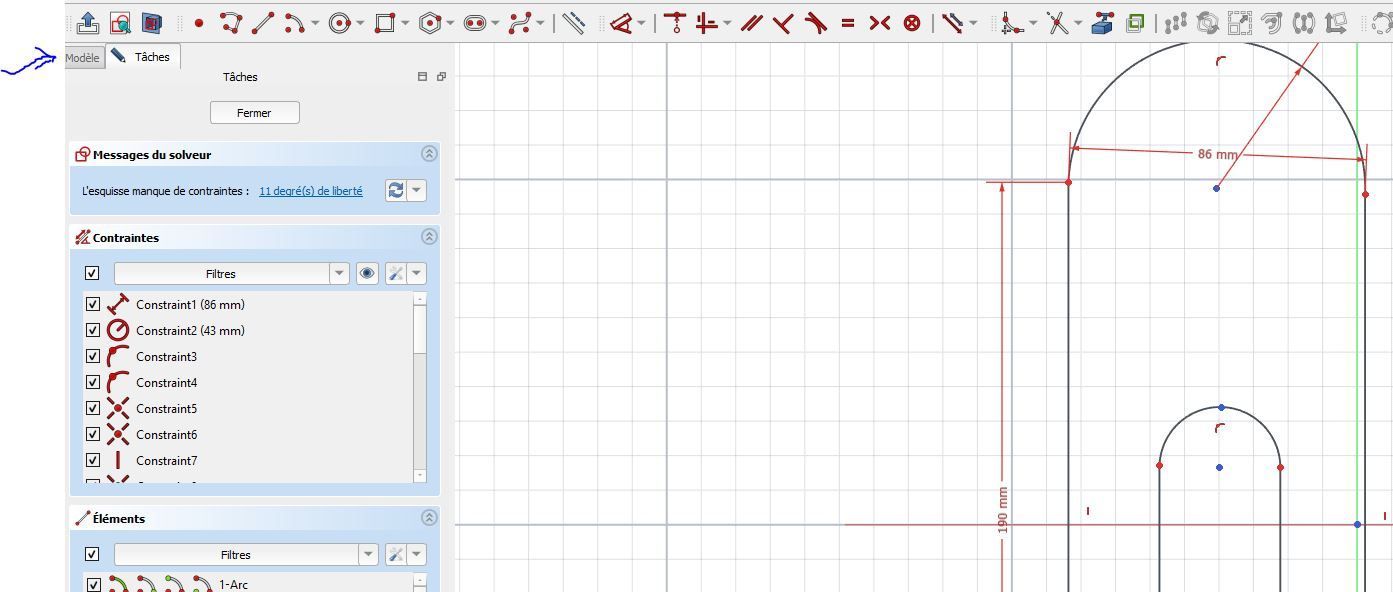This screenshot has width=1393, height=592.
Task: Uncheck the Constraint6 checkbox
Action: pos(93,434)
